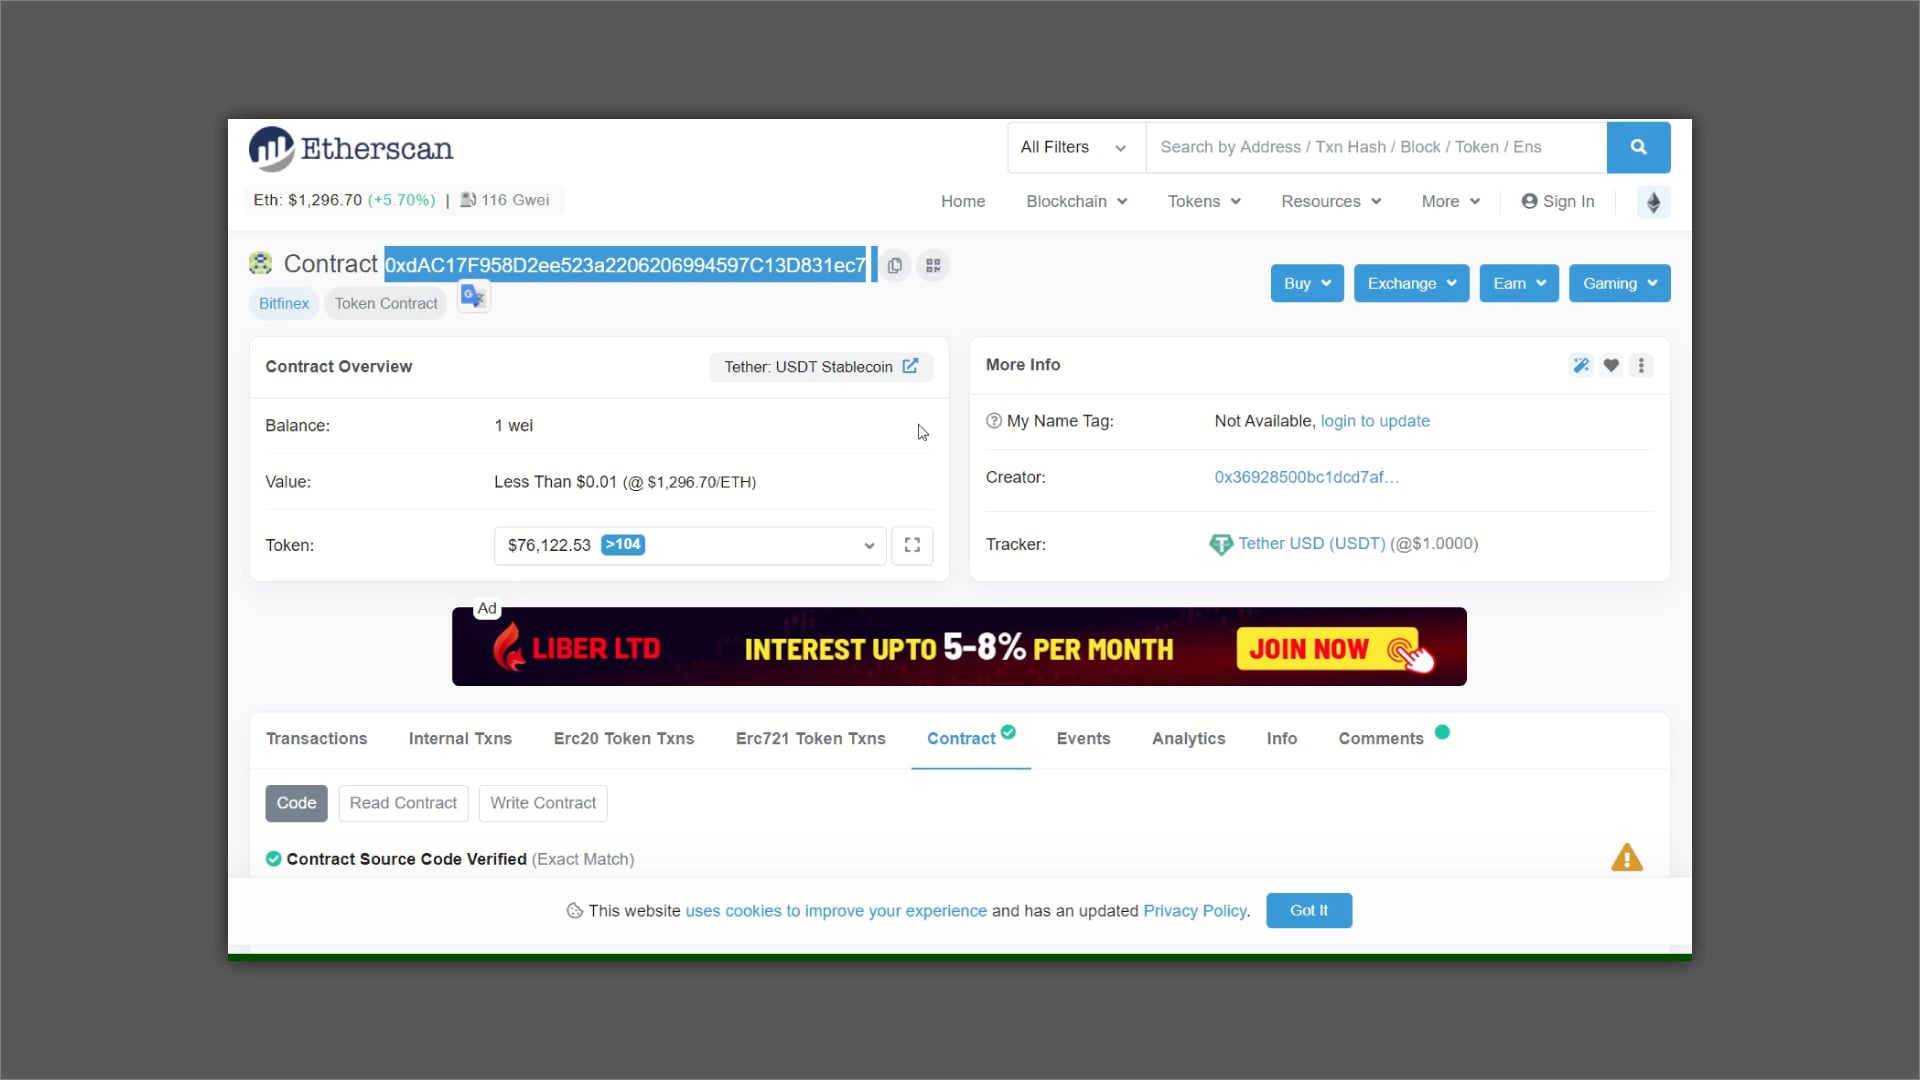Click the Google Translate icon
1920x1080 pixels.
pyautogui.click(x=473, y=297)
